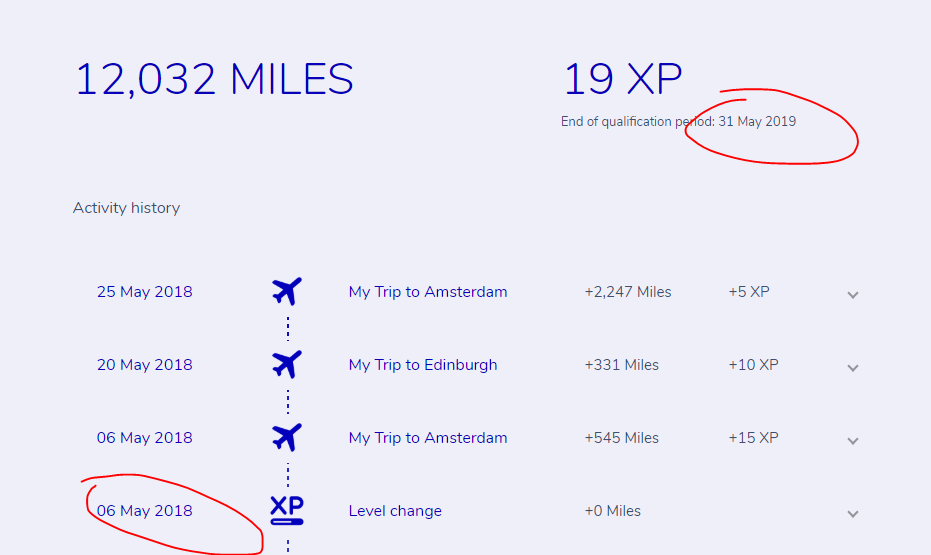The width and height of the screenshot is (931, 555).
Task: Click the Activity history heading
Action: 126,208
